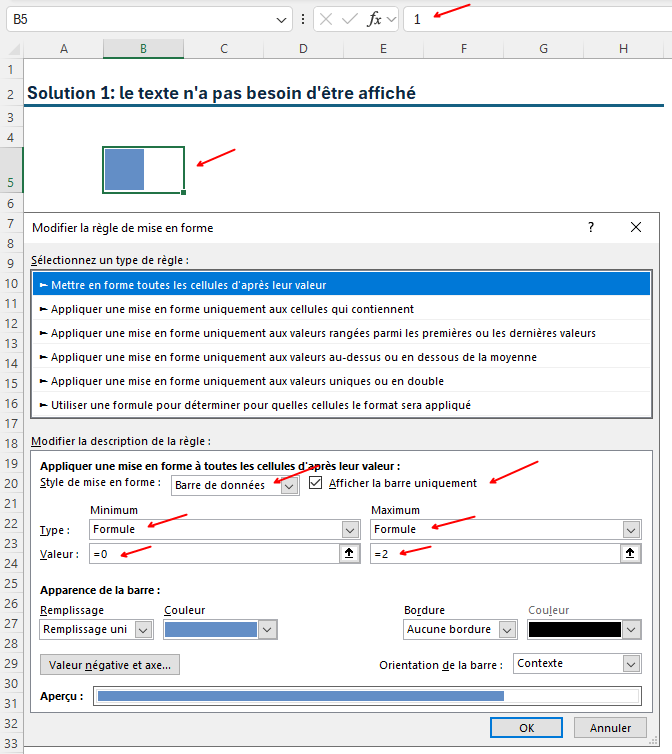Viewport: 672px width, 754px height.
Task: Open the blue fill Couleur swatch picker
Action: pos(267,629)
